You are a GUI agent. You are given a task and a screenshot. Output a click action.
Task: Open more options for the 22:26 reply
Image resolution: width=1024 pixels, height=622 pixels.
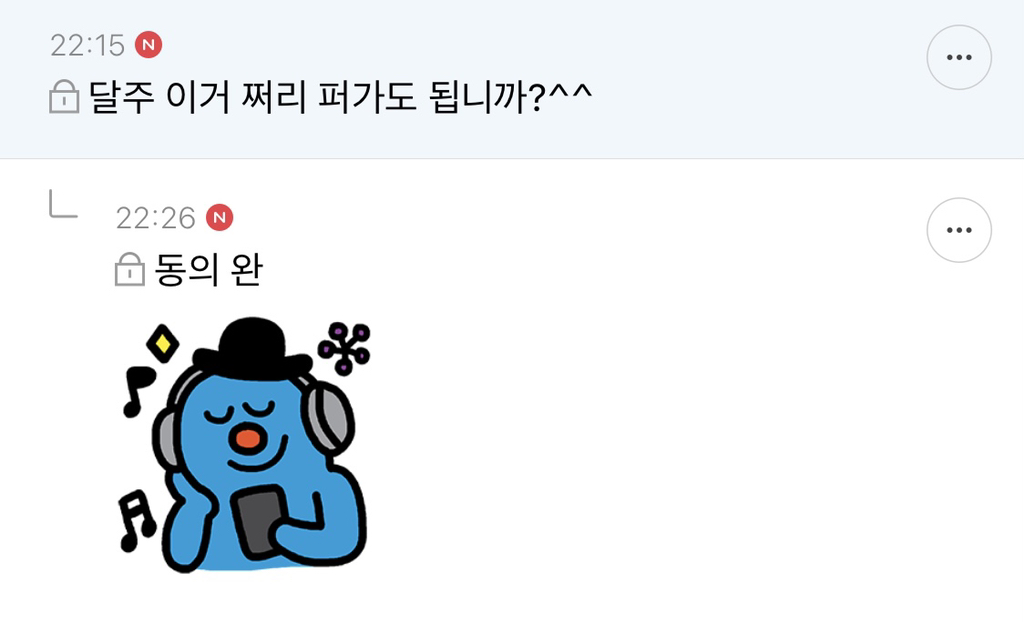(959, 230)
